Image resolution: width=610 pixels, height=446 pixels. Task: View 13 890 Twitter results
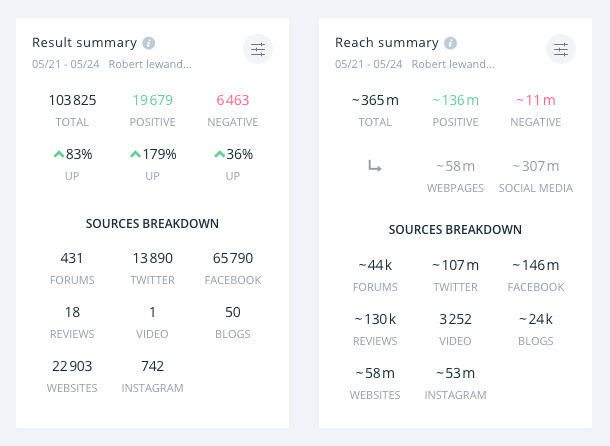152,258
